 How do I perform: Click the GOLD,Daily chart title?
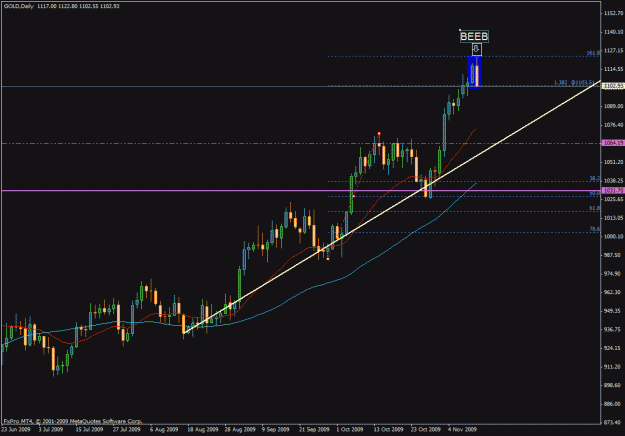(18, 6)
